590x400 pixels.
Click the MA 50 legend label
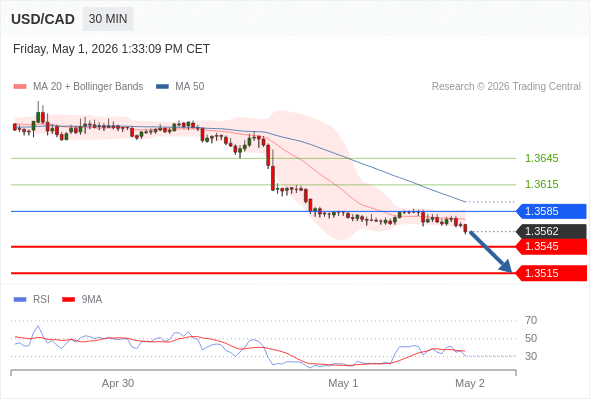[x=190, y=87]
